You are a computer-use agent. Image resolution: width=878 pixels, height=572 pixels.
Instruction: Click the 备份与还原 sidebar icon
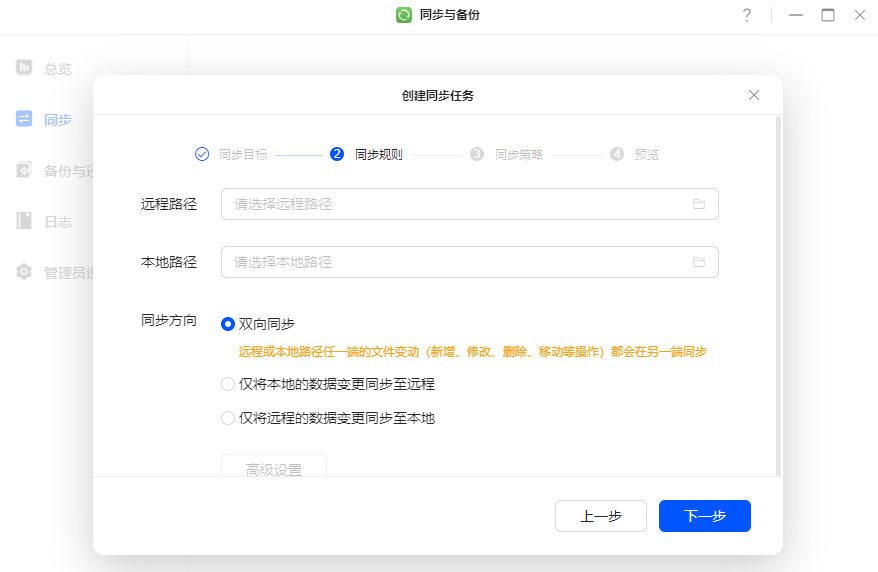tap(24, 170)
